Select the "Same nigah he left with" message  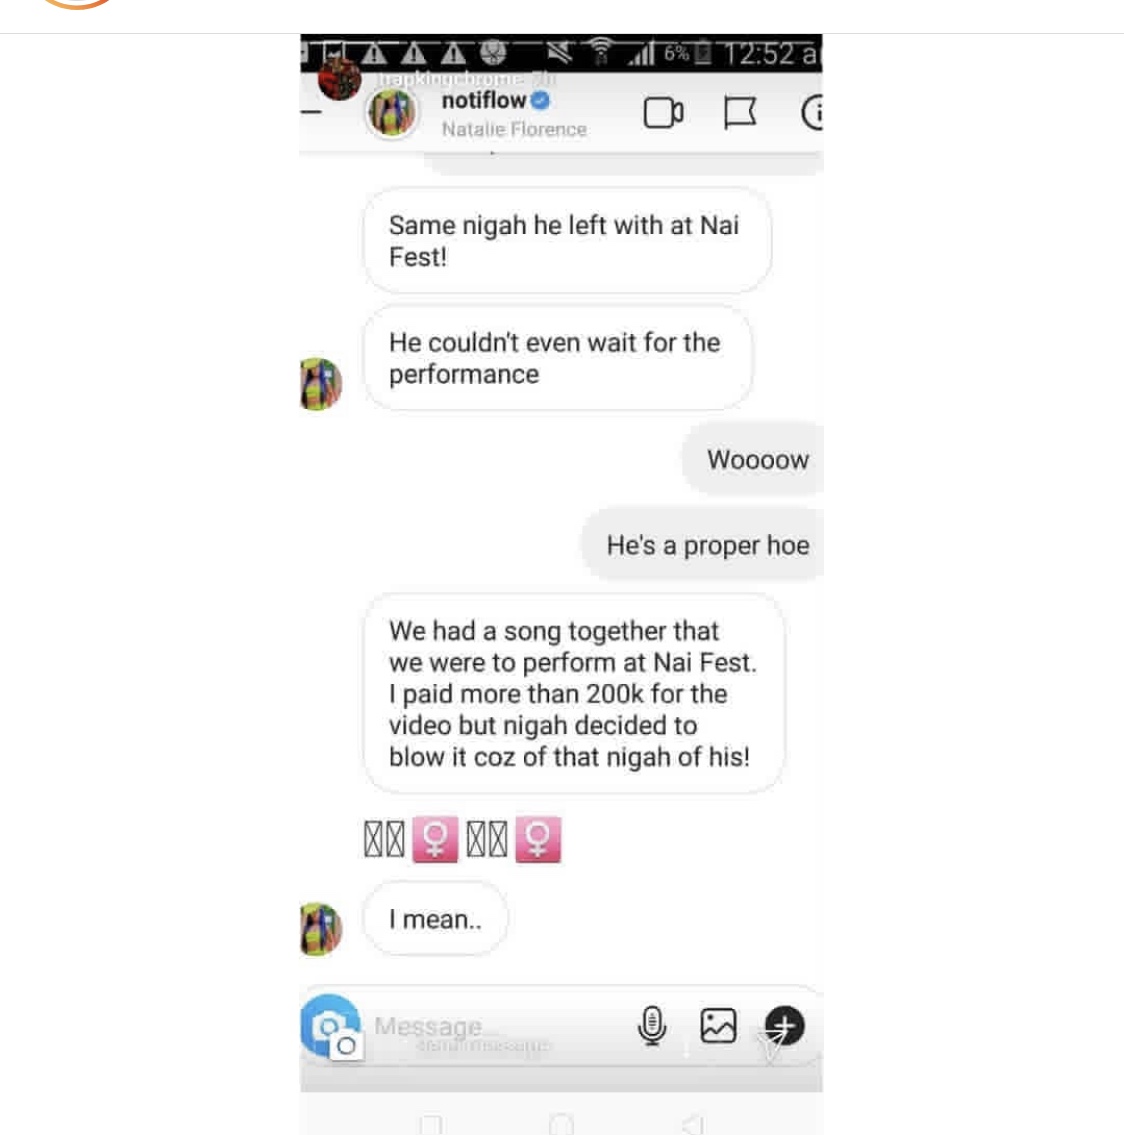pos(567,241)
